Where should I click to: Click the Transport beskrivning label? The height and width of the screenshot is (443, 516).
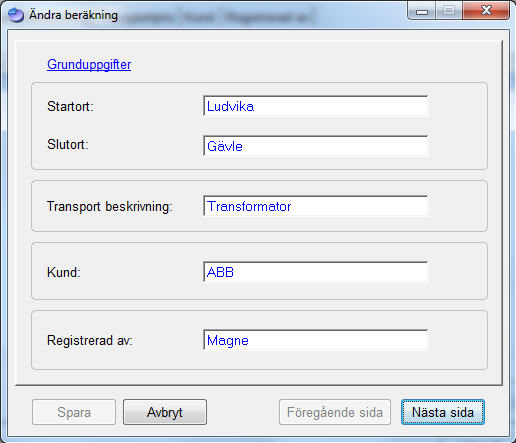coord(110,207)
